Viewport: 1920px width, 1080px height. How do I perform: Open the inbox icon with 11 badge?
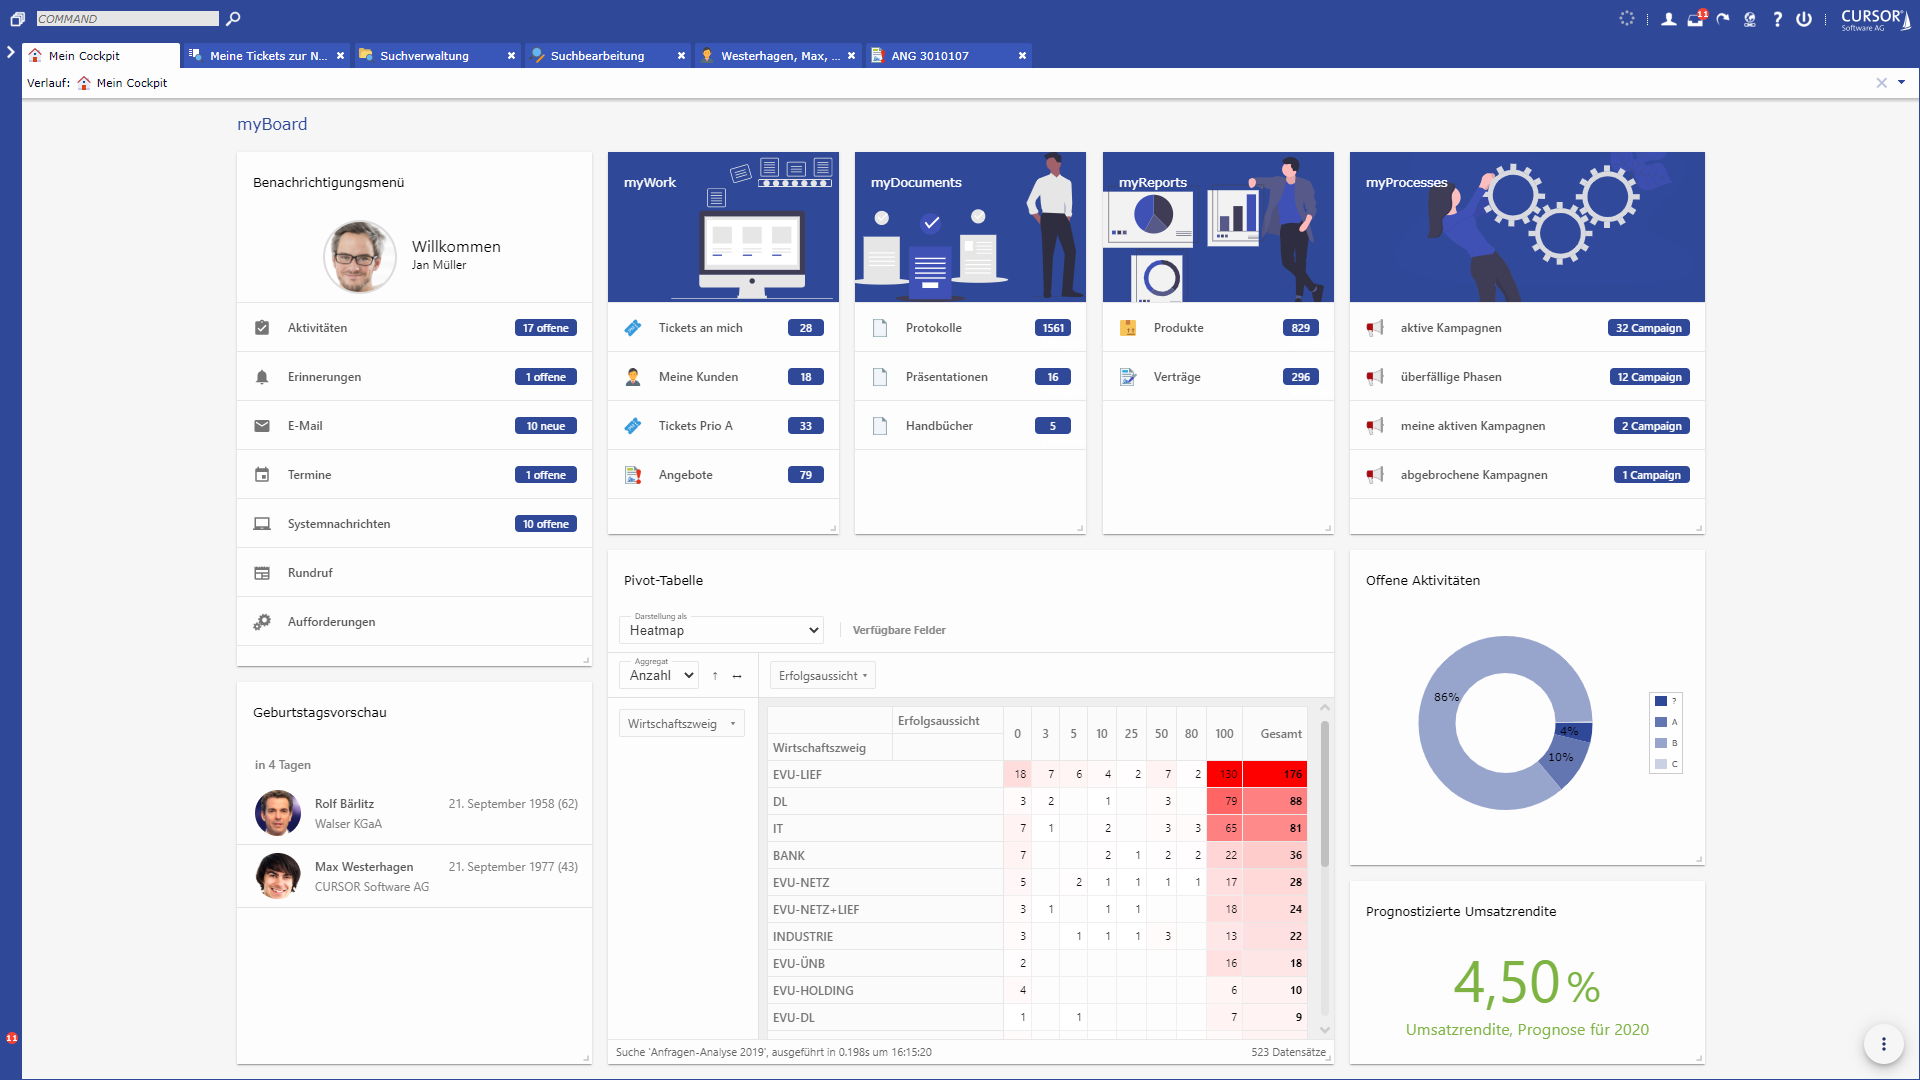coord(1696,19)
